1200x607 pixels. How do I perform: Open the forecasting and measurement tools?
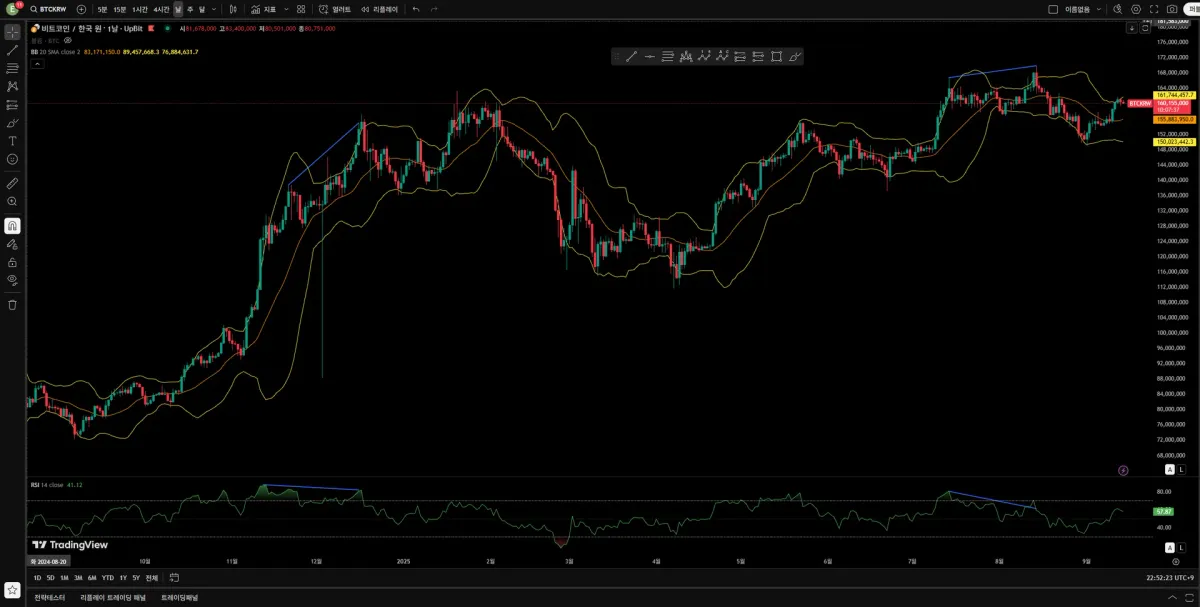[x=12, y=104]
